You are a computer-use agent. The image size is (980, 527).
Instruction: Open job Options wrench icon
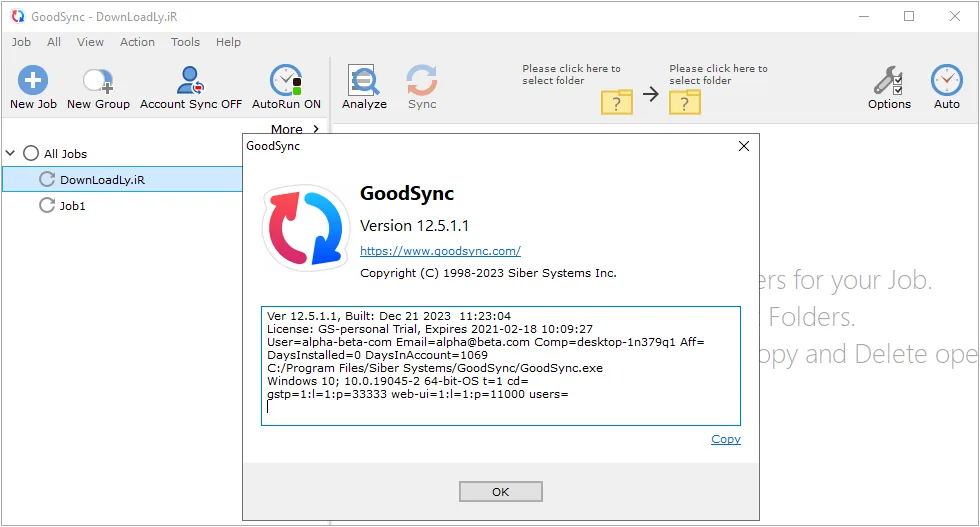(888, 81)
